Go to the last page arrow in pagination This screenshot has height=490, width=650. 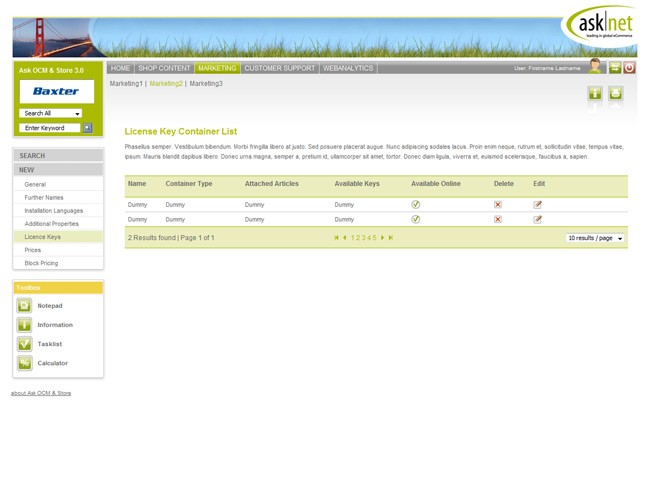[x=391, y=238]
